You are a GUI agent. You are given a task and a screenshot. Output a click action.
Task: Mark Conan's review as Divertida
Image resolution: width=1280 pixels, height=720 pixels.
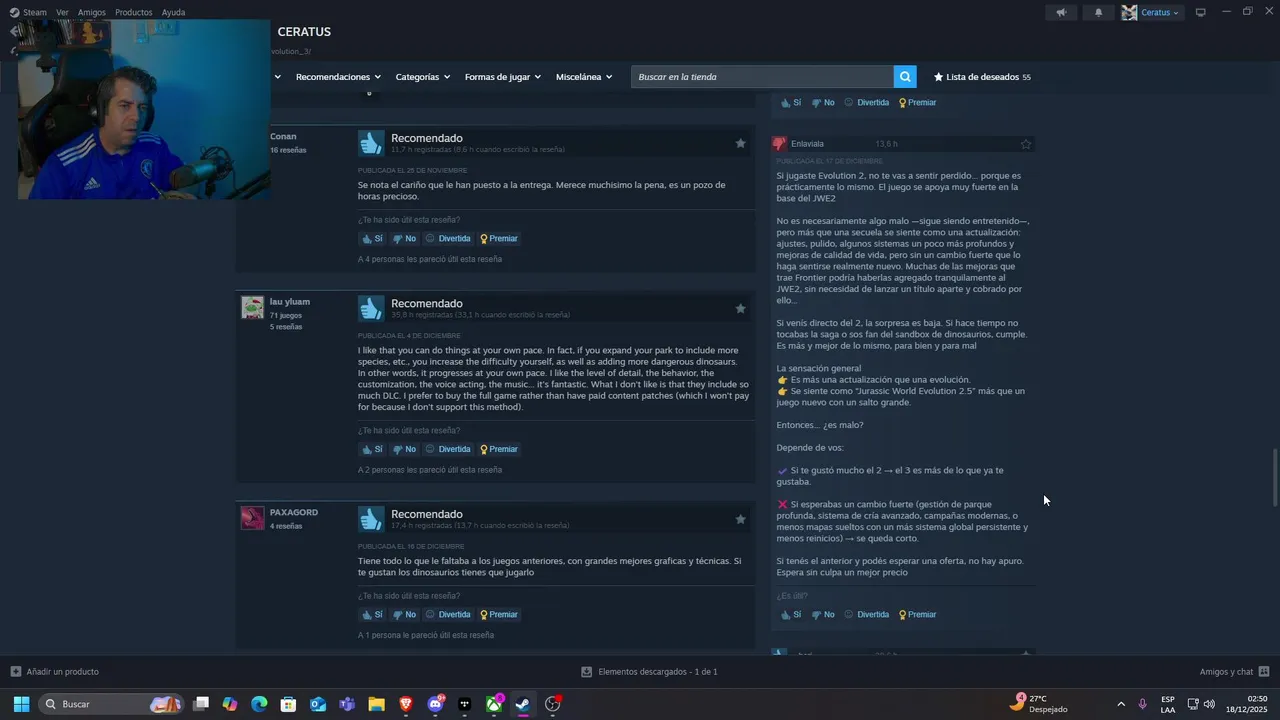447,239
